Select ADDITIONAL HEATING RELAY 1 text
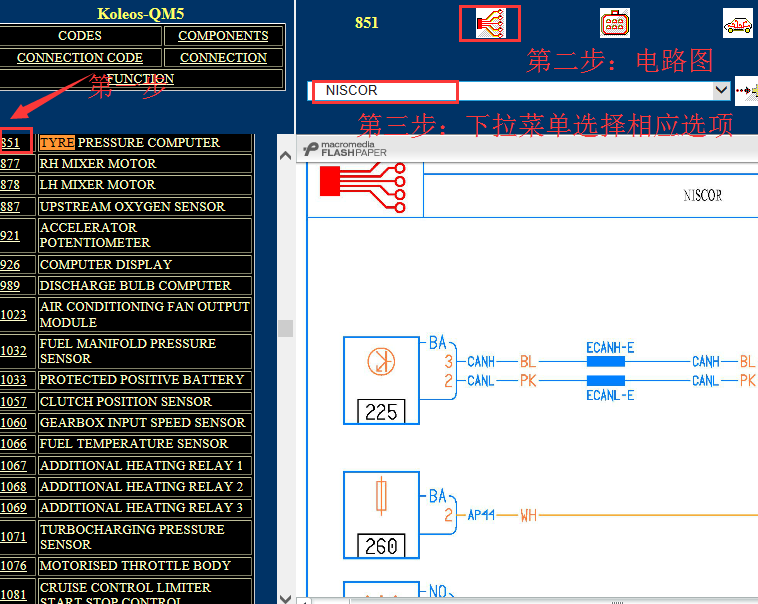This screenshot has width=758, height=604. pos(142,465)
